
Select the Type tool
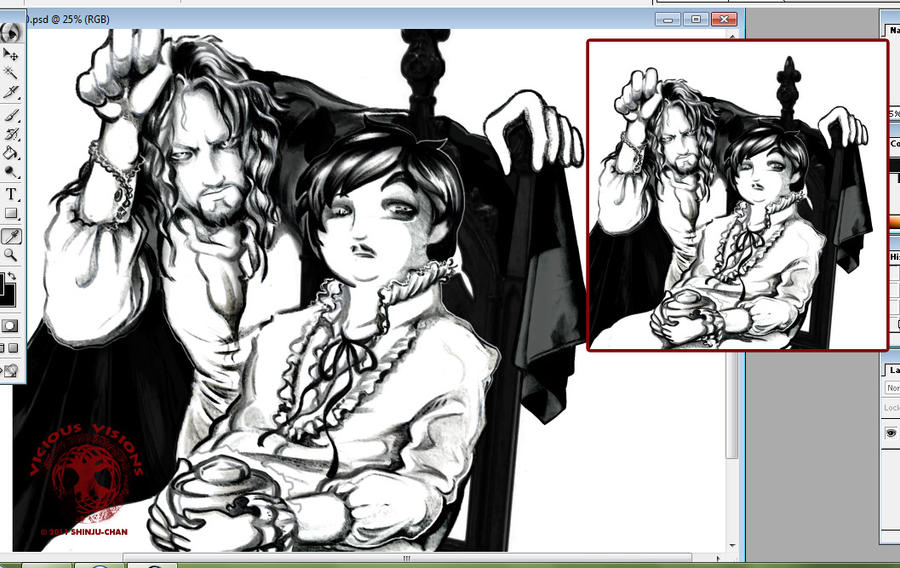click(x=11, y=194)
